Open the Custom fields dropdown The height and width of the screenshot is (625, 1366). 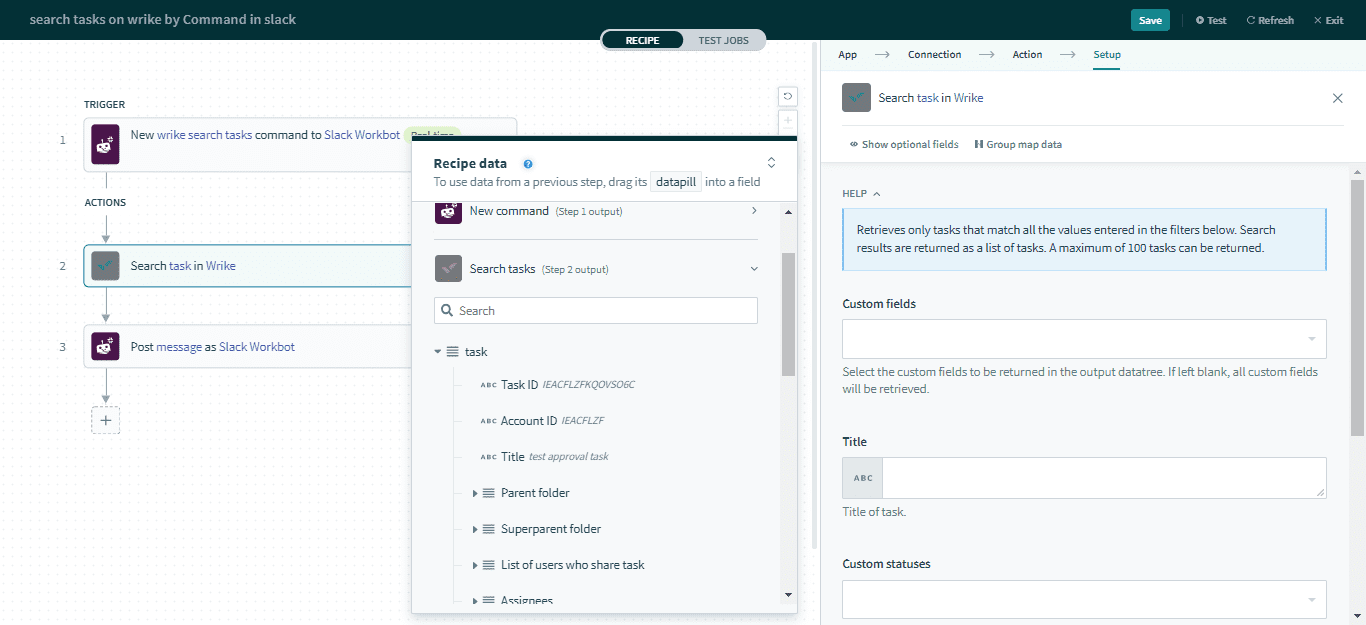(x=1084, y=339)
